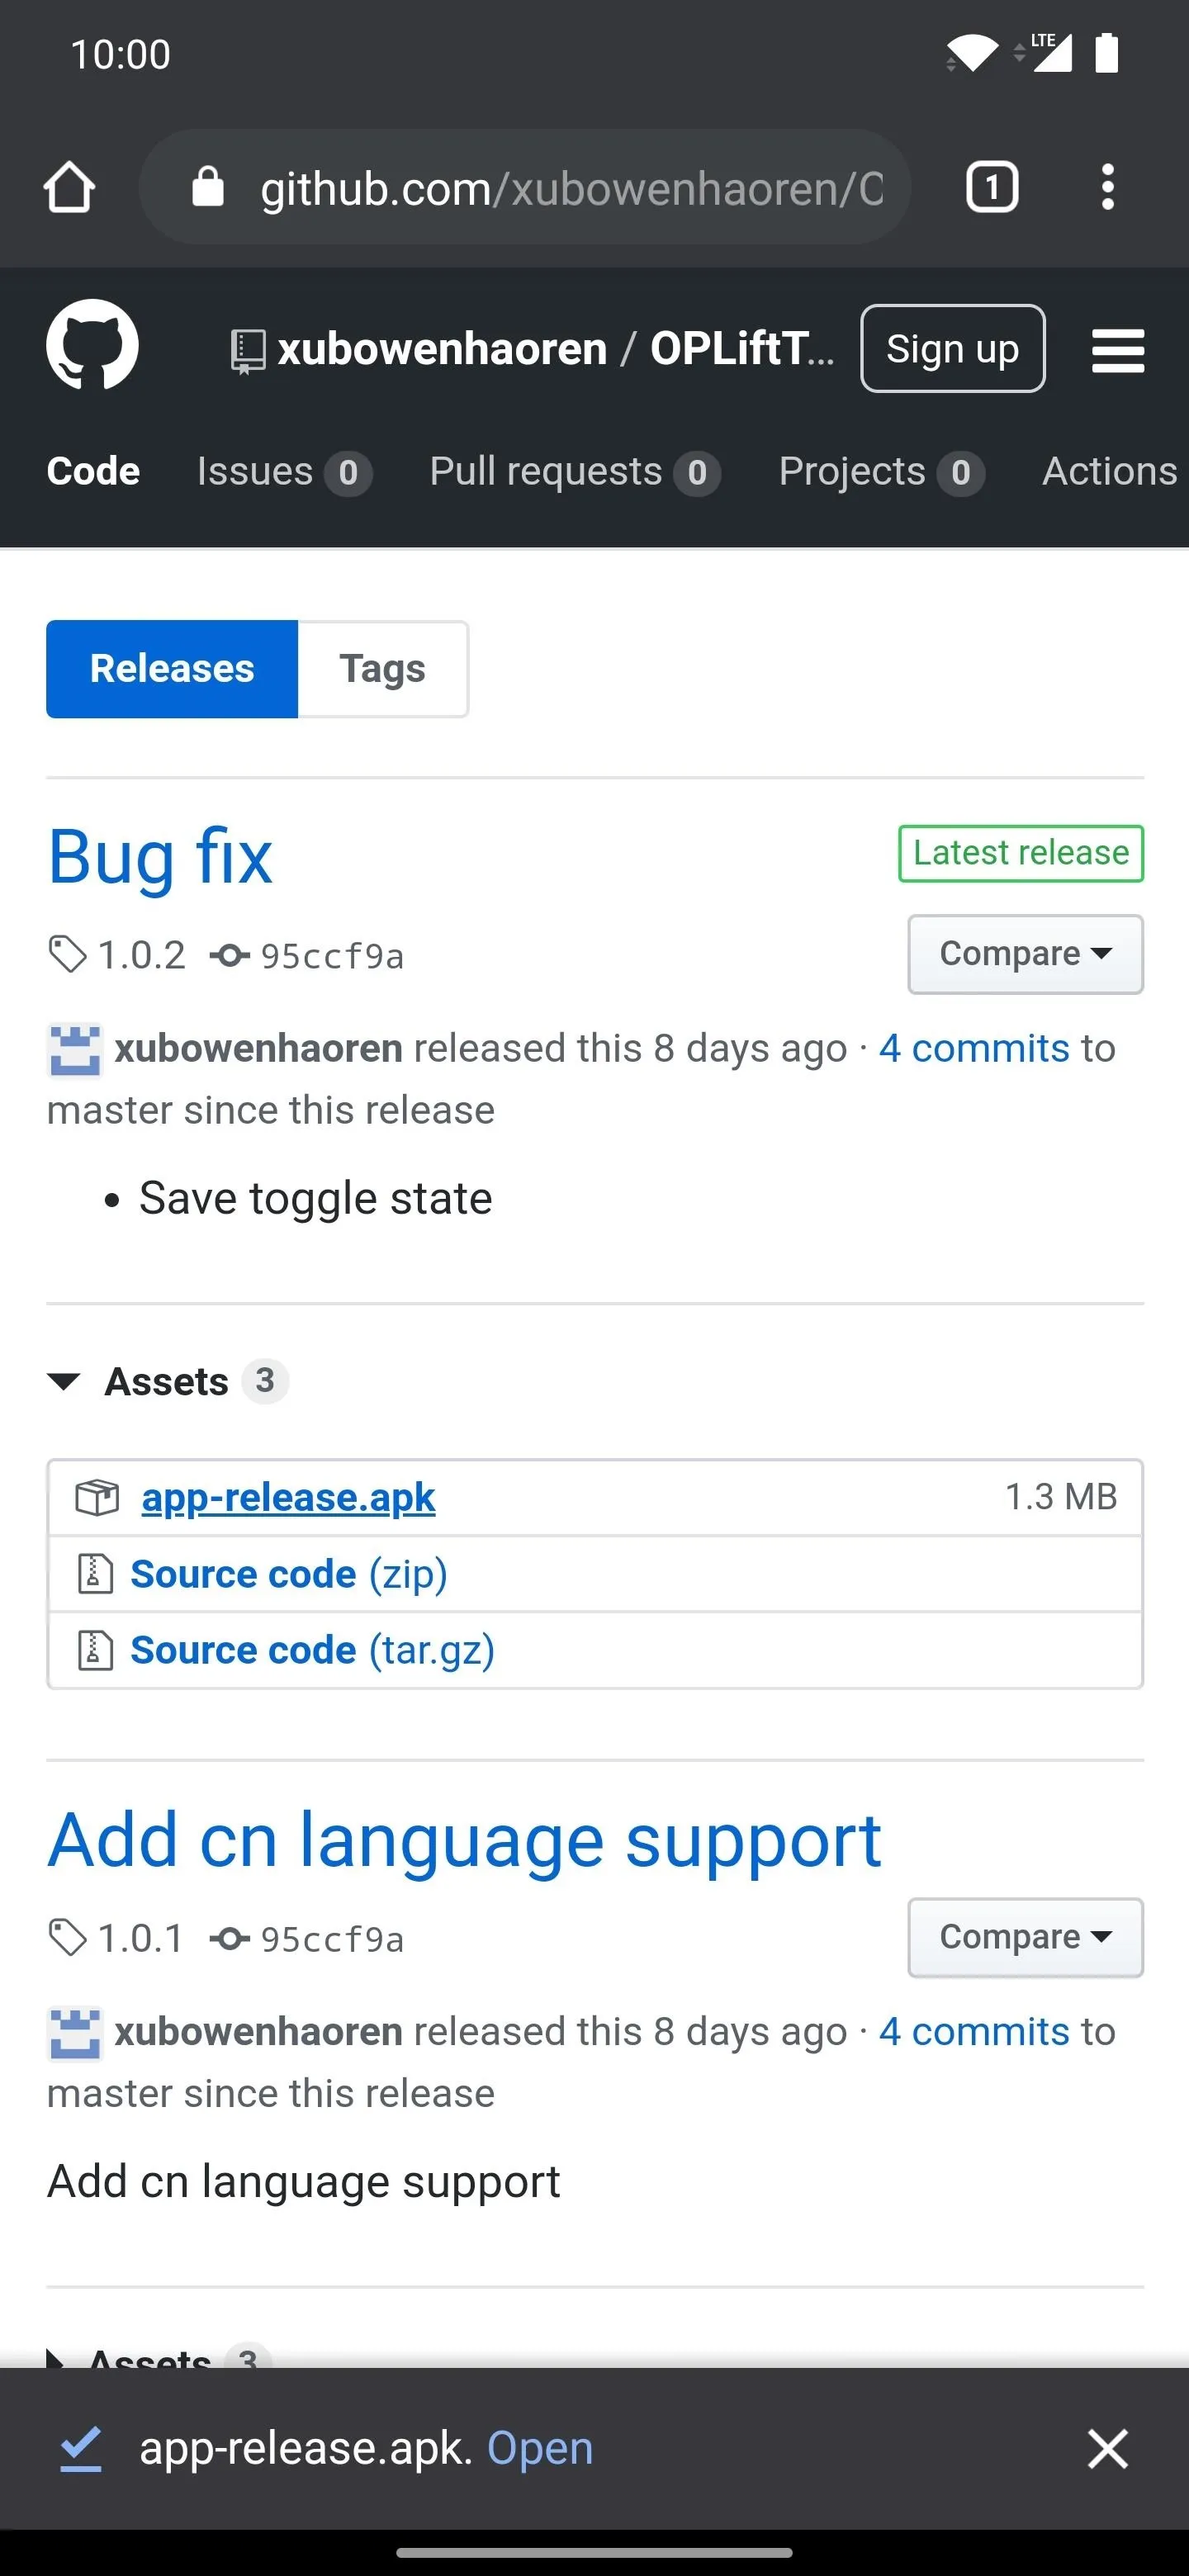Open the GitHub hamburger navigation menu
The image size is (1189, 2576).
click(1117, 350)
